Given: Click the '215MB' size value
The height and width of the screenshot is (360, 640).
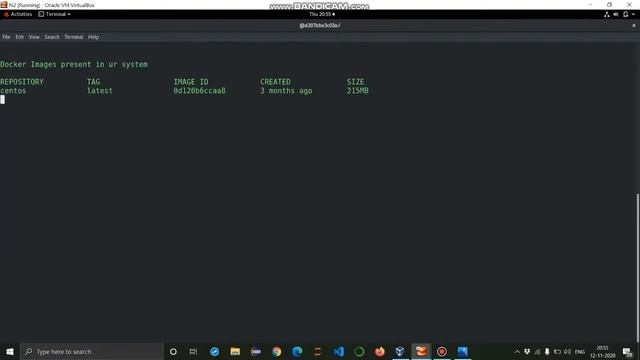Looking at the screenshot, I should (x=358, y=91).
